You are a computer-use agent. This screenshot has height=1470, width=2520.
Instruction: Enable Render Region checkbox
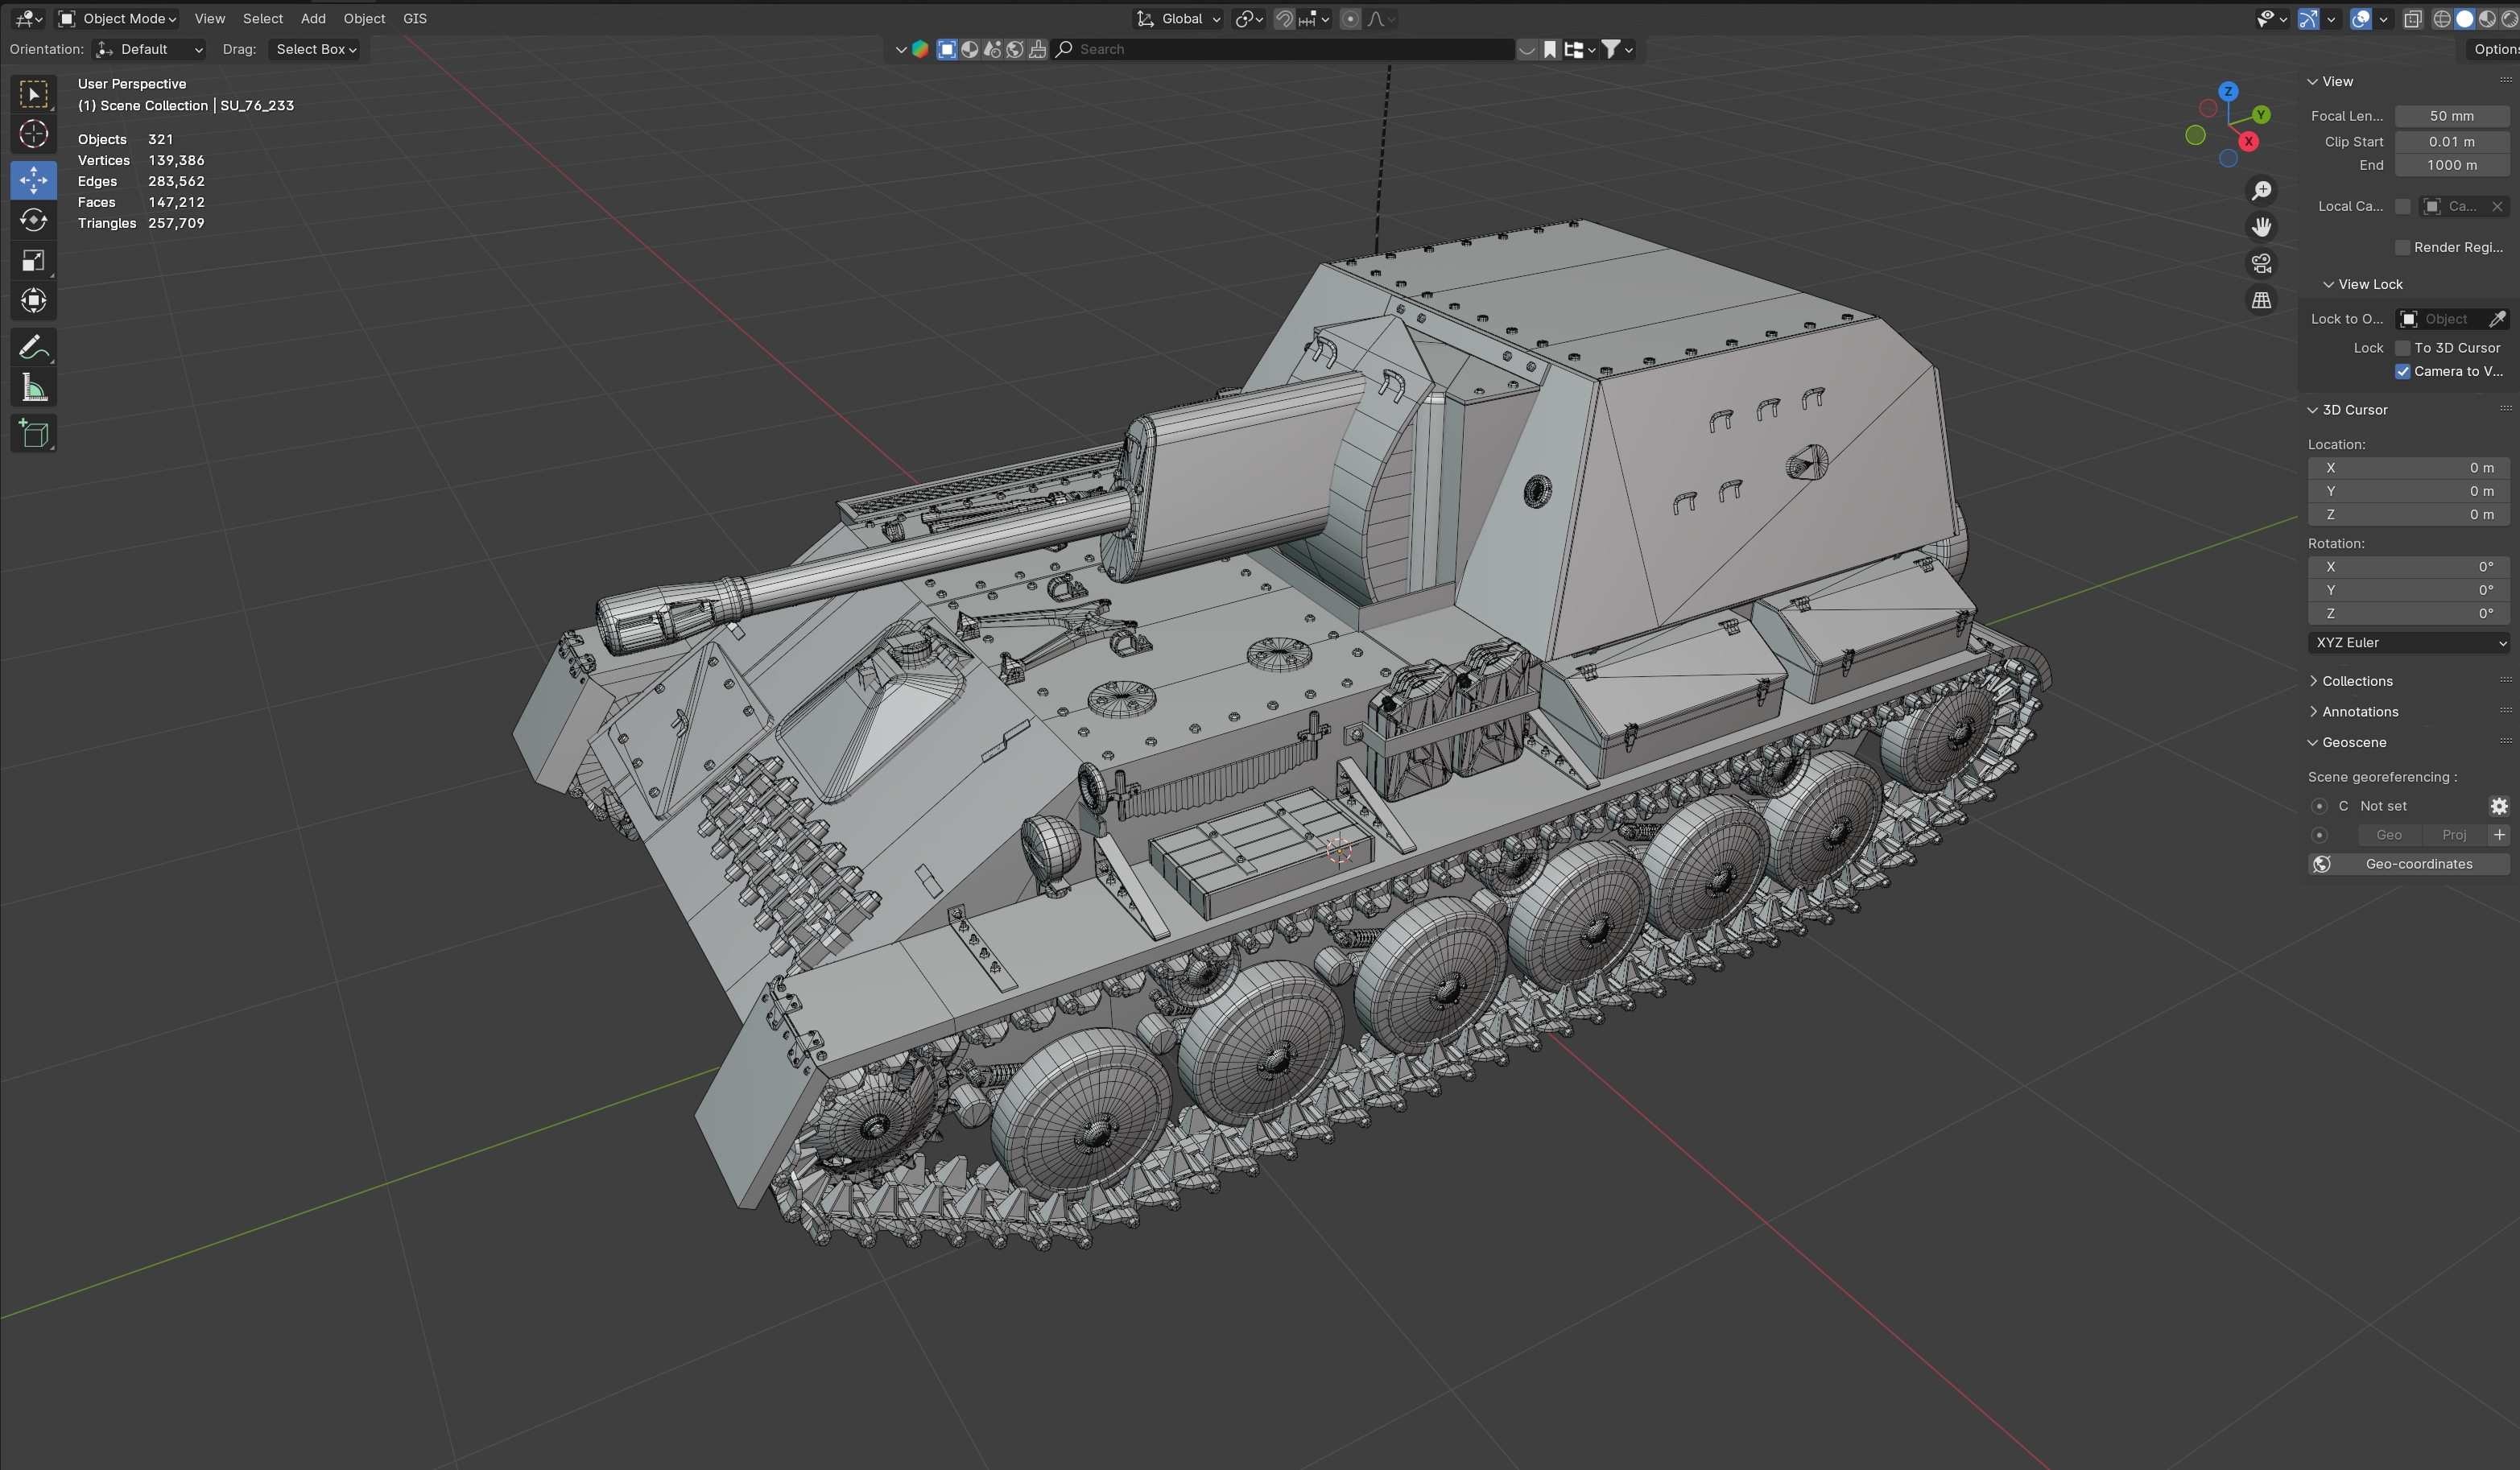tap(2402, 247)
